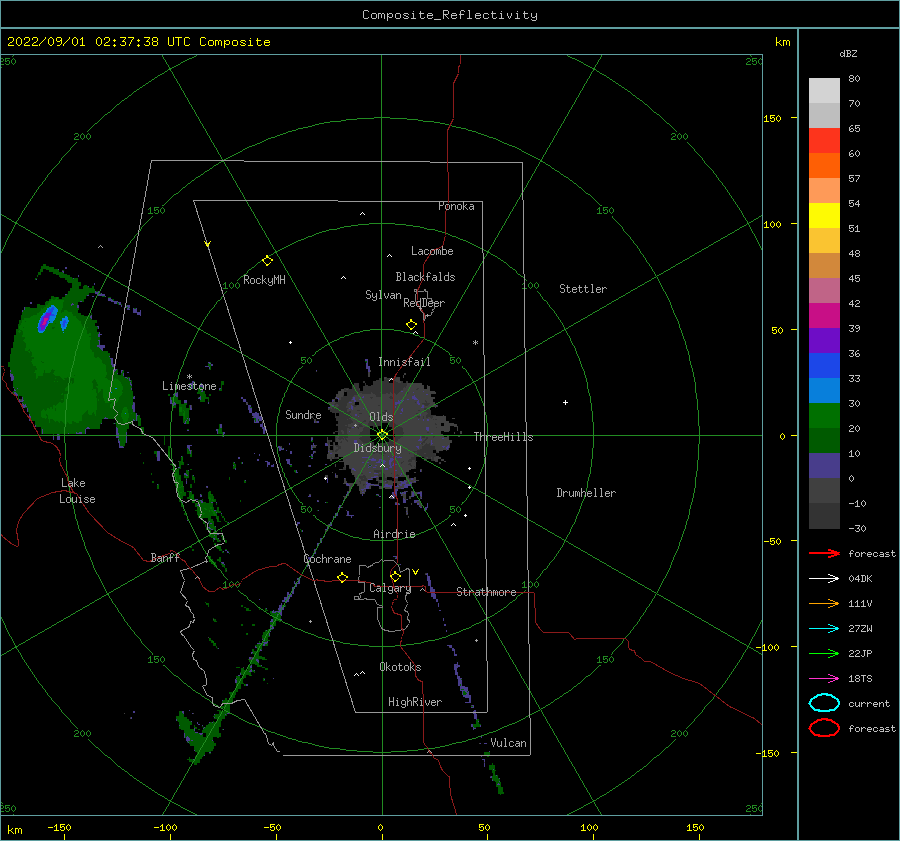This screenshot has width=900, height=841.
Task: Click the Sylvan label
Action: pos(383,295)
